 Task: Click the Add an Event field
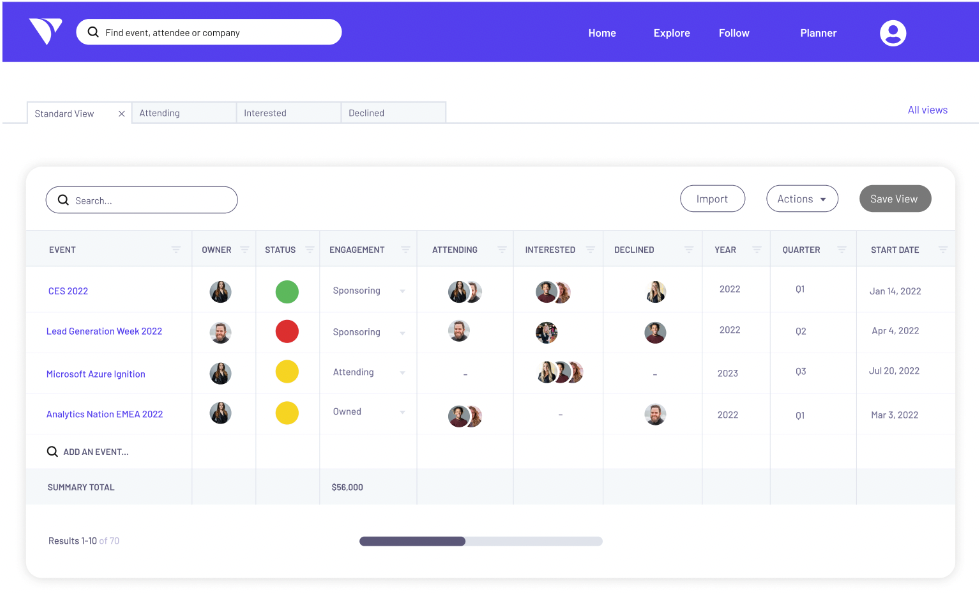109,451
